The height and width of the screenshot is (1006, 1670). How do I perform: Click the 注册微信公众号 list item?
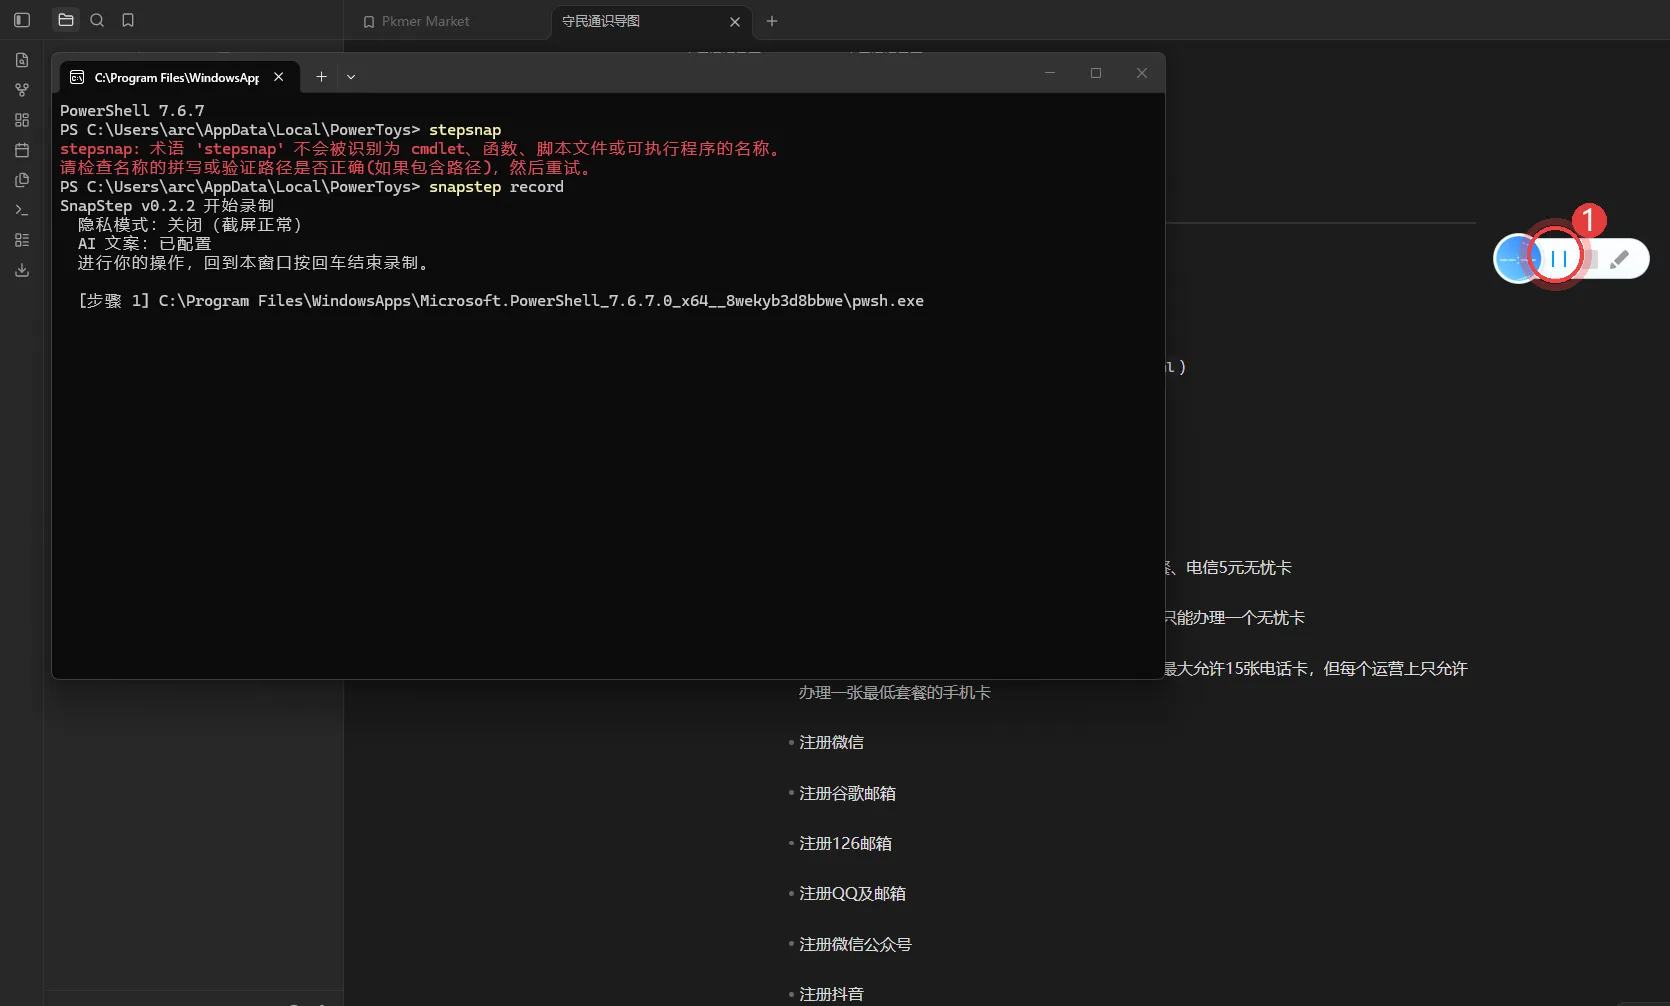(855, 945)
